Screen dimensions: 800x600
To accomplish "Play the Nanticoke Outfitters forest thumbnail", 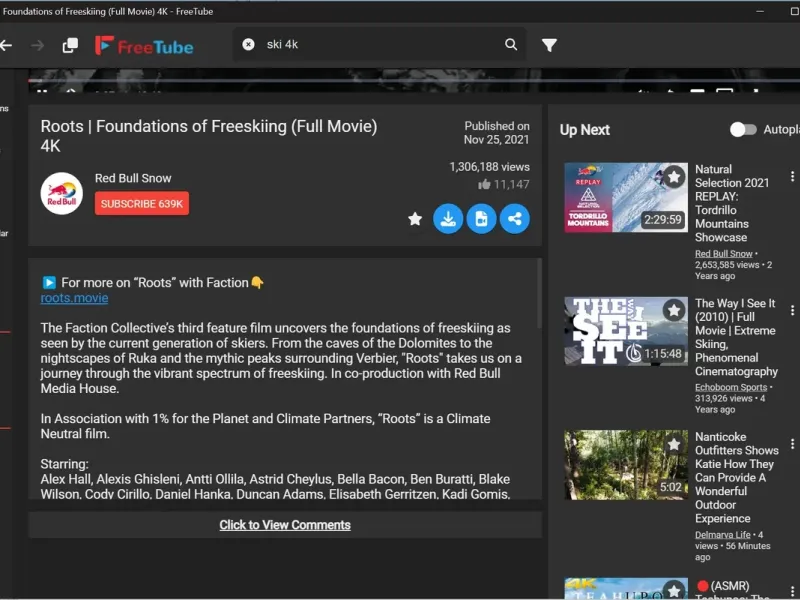I will (626, 465).
